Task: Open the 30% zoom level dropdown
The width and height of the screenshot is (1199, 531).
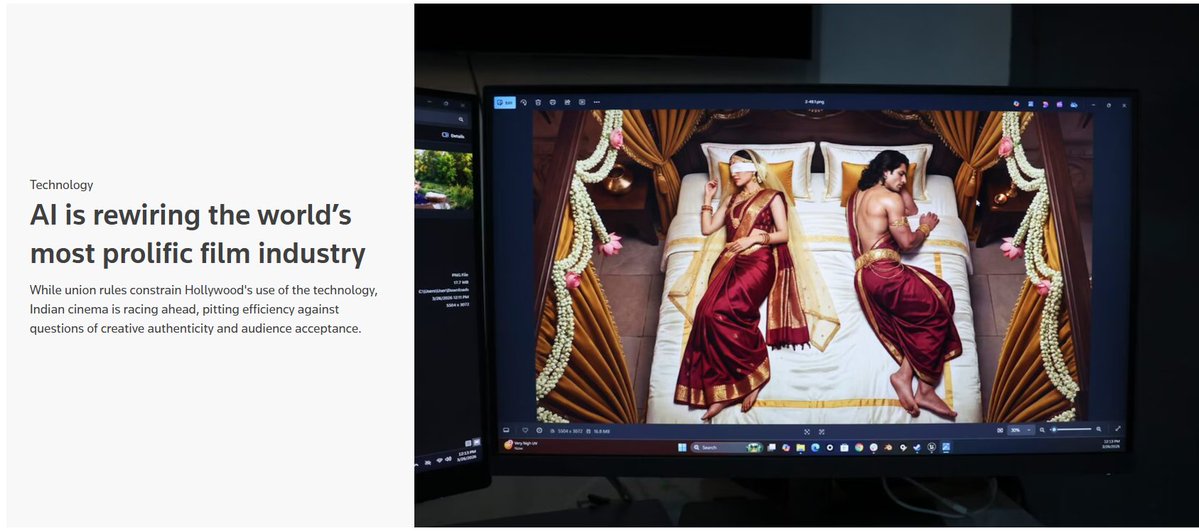Action: point(1021,430)
